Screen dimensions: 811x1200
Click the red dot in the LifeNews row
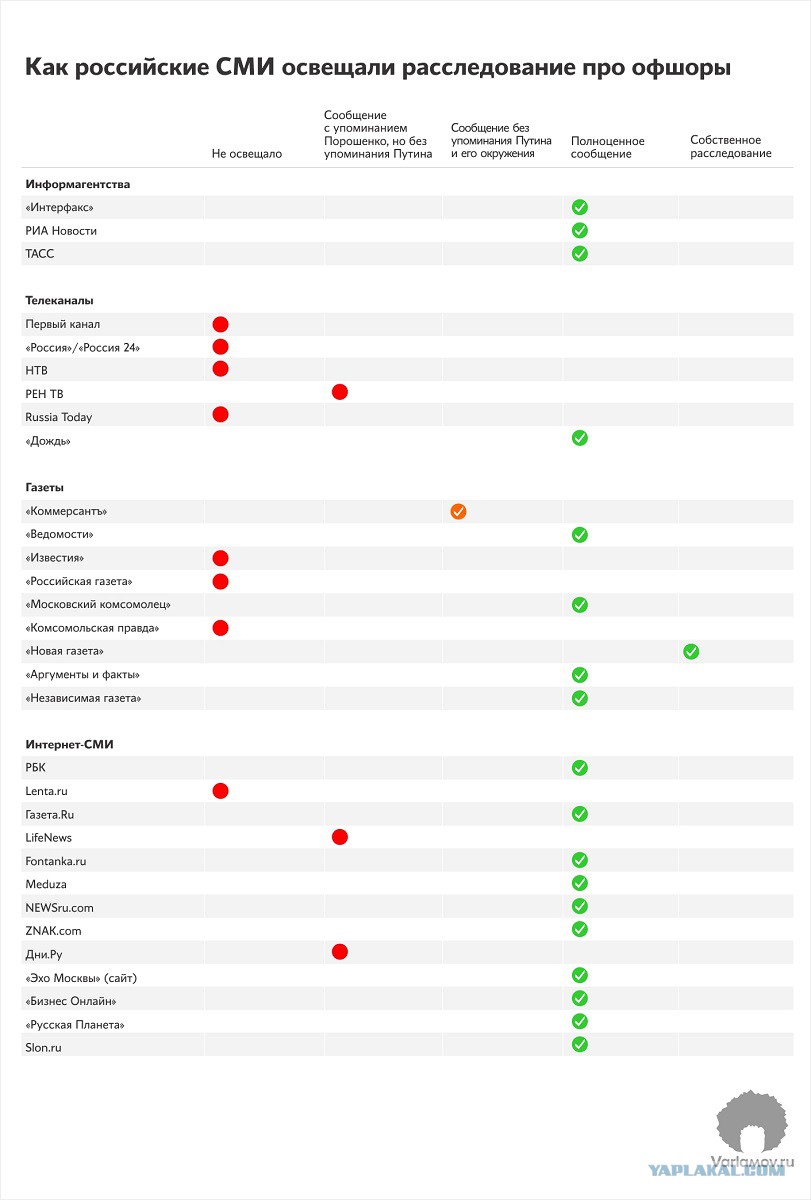click(x=339, y=837)
